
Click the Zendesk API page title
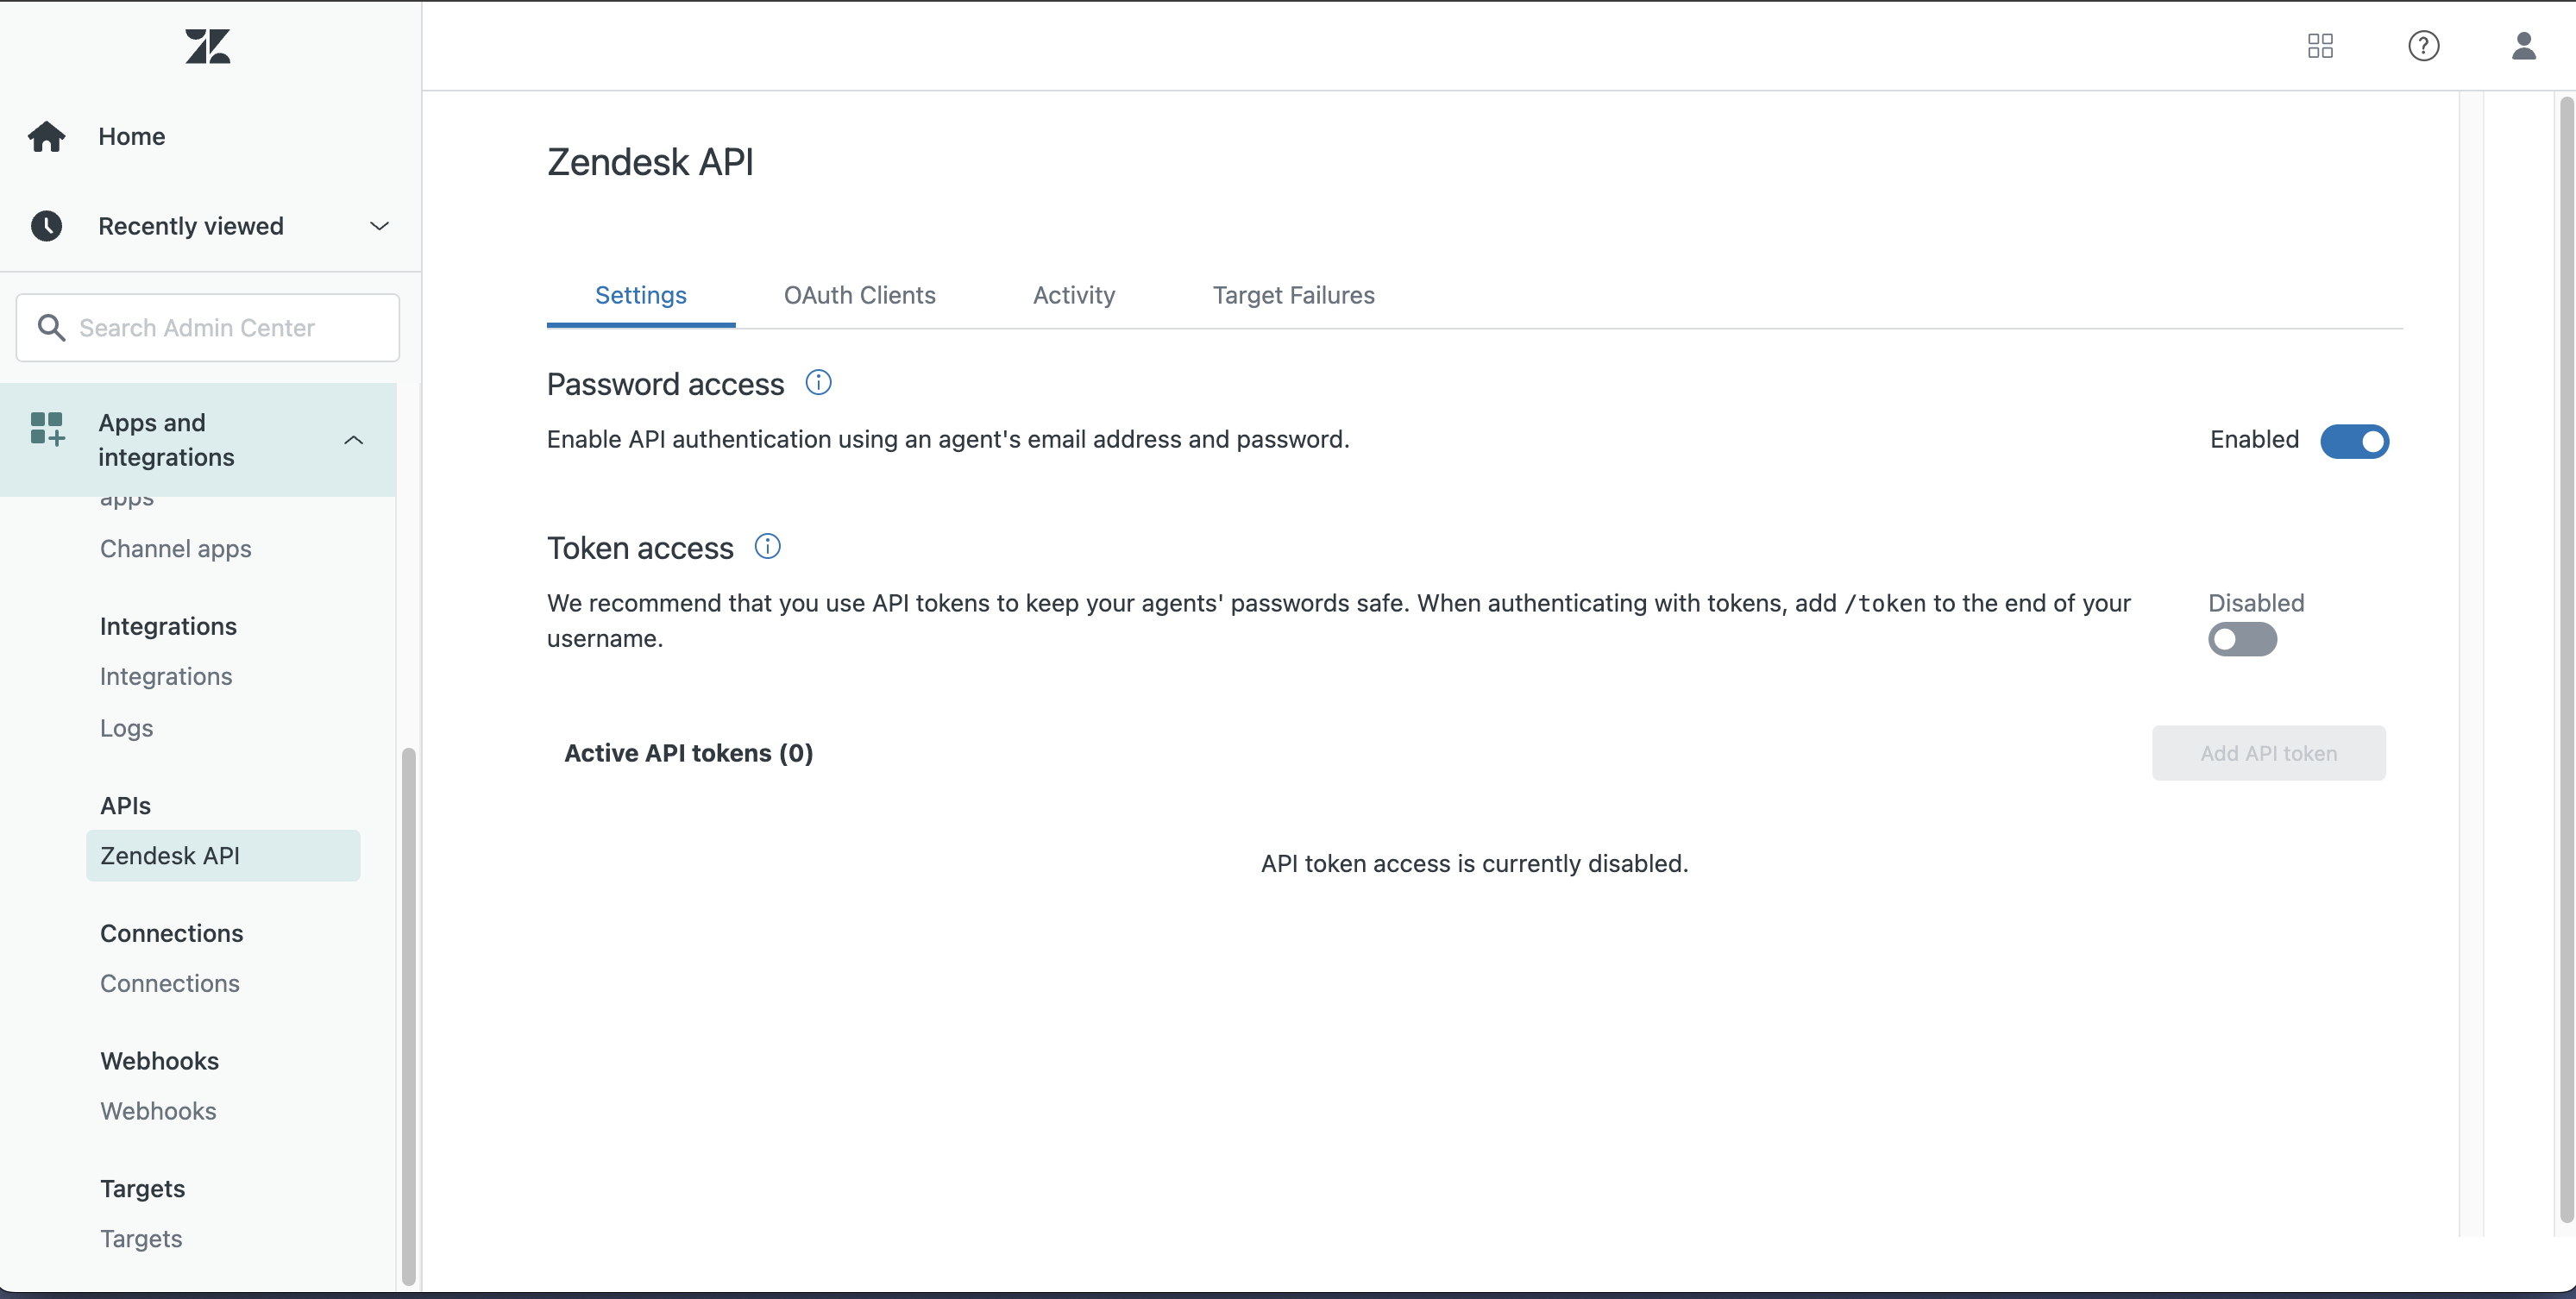[x=650, y=162]
